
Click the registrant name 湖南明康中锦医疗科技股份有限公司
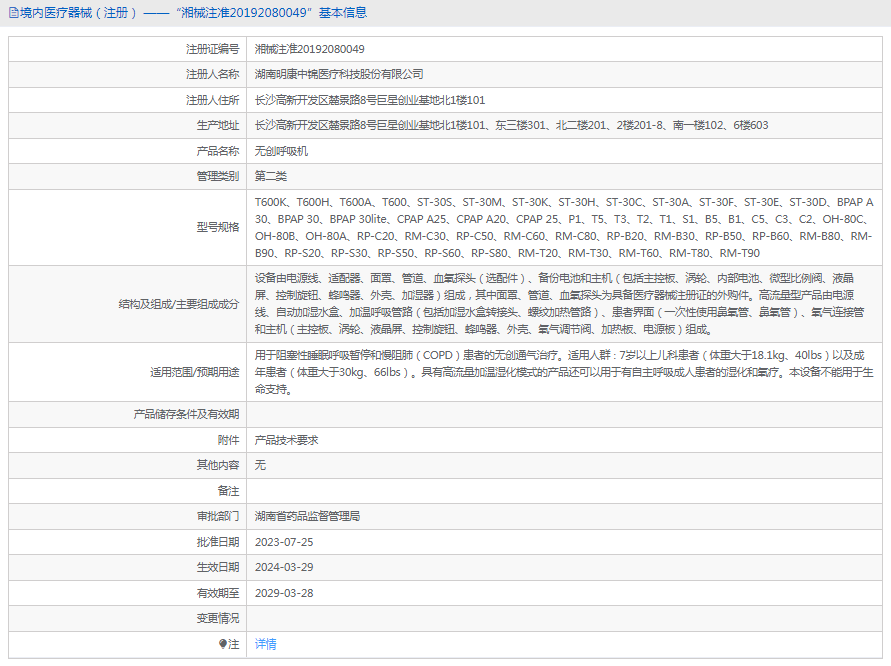(x=330, y=74)
